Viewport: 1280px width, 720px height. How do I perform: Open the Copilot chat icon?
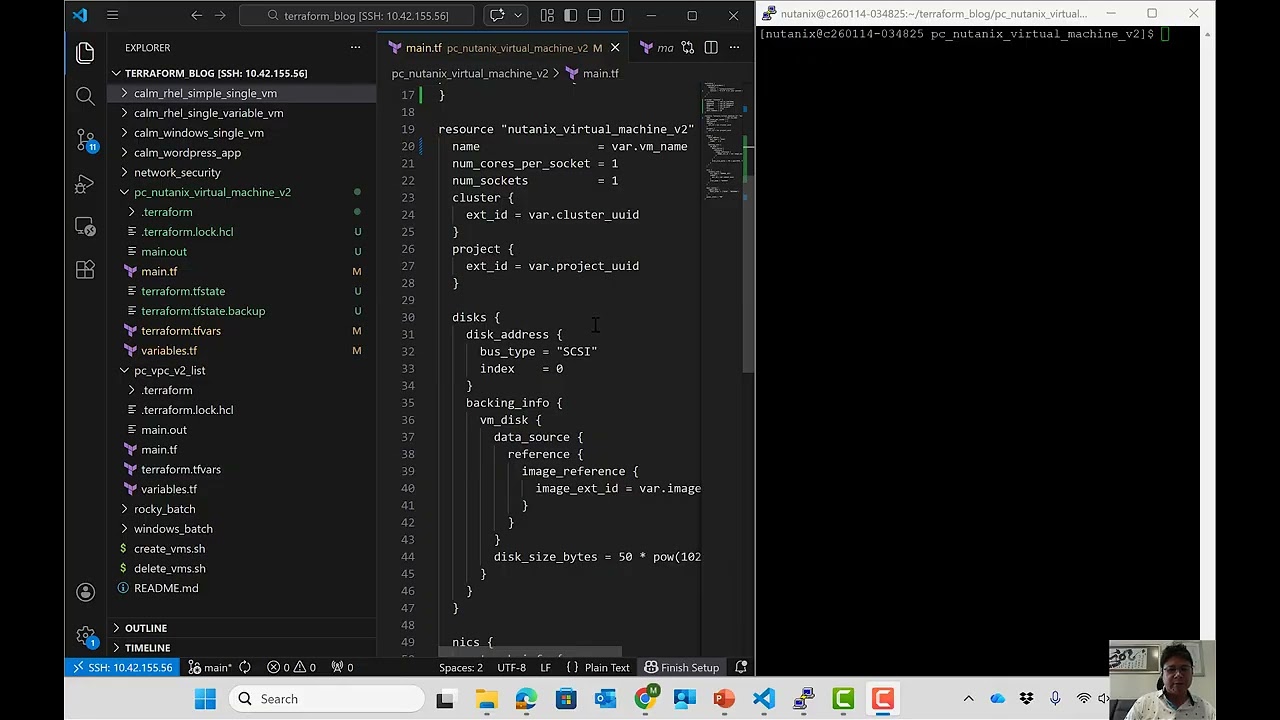pyautogui.click(x=497, y=15)
